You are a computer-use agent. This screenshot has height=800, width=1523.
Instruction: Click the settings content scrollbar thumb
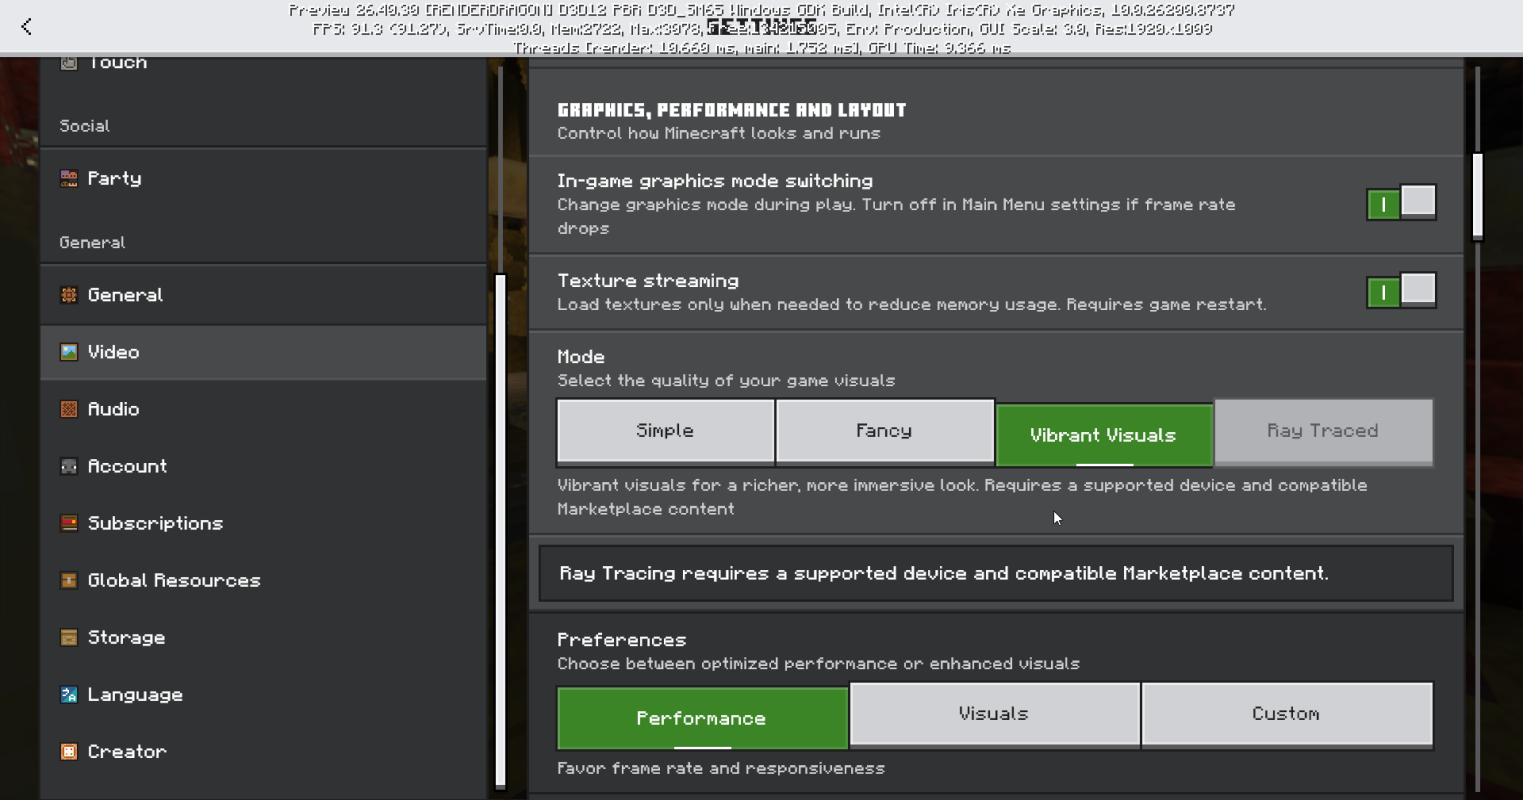pyautogui.click(x=1478, y=197)
